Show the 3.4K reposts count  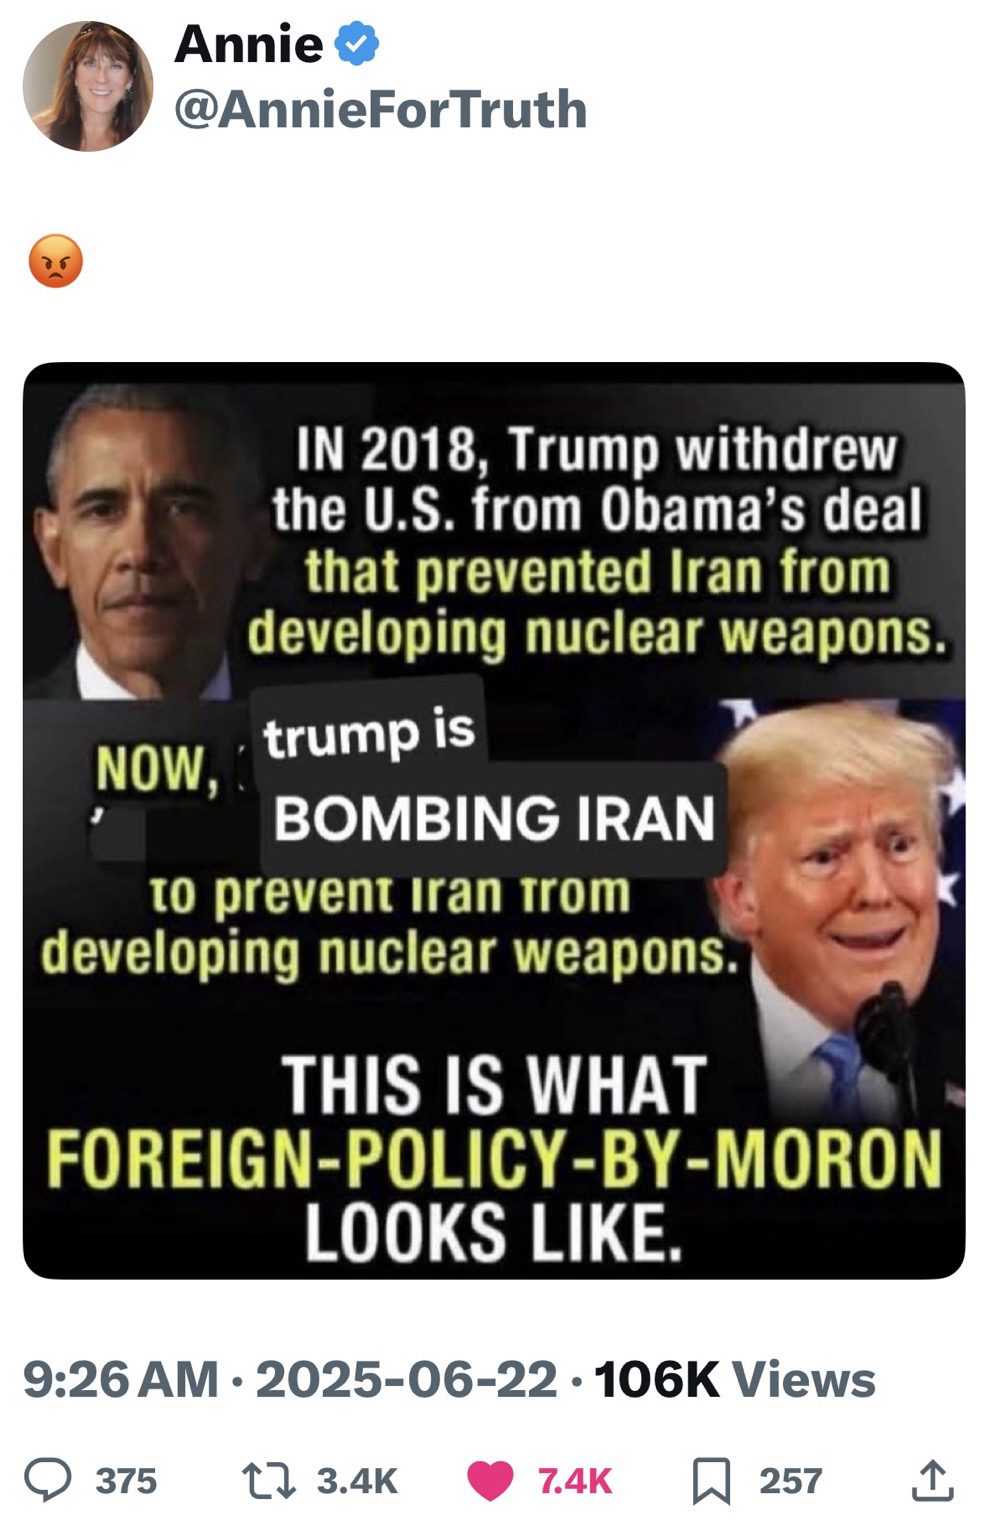(x=357, y=1481)
